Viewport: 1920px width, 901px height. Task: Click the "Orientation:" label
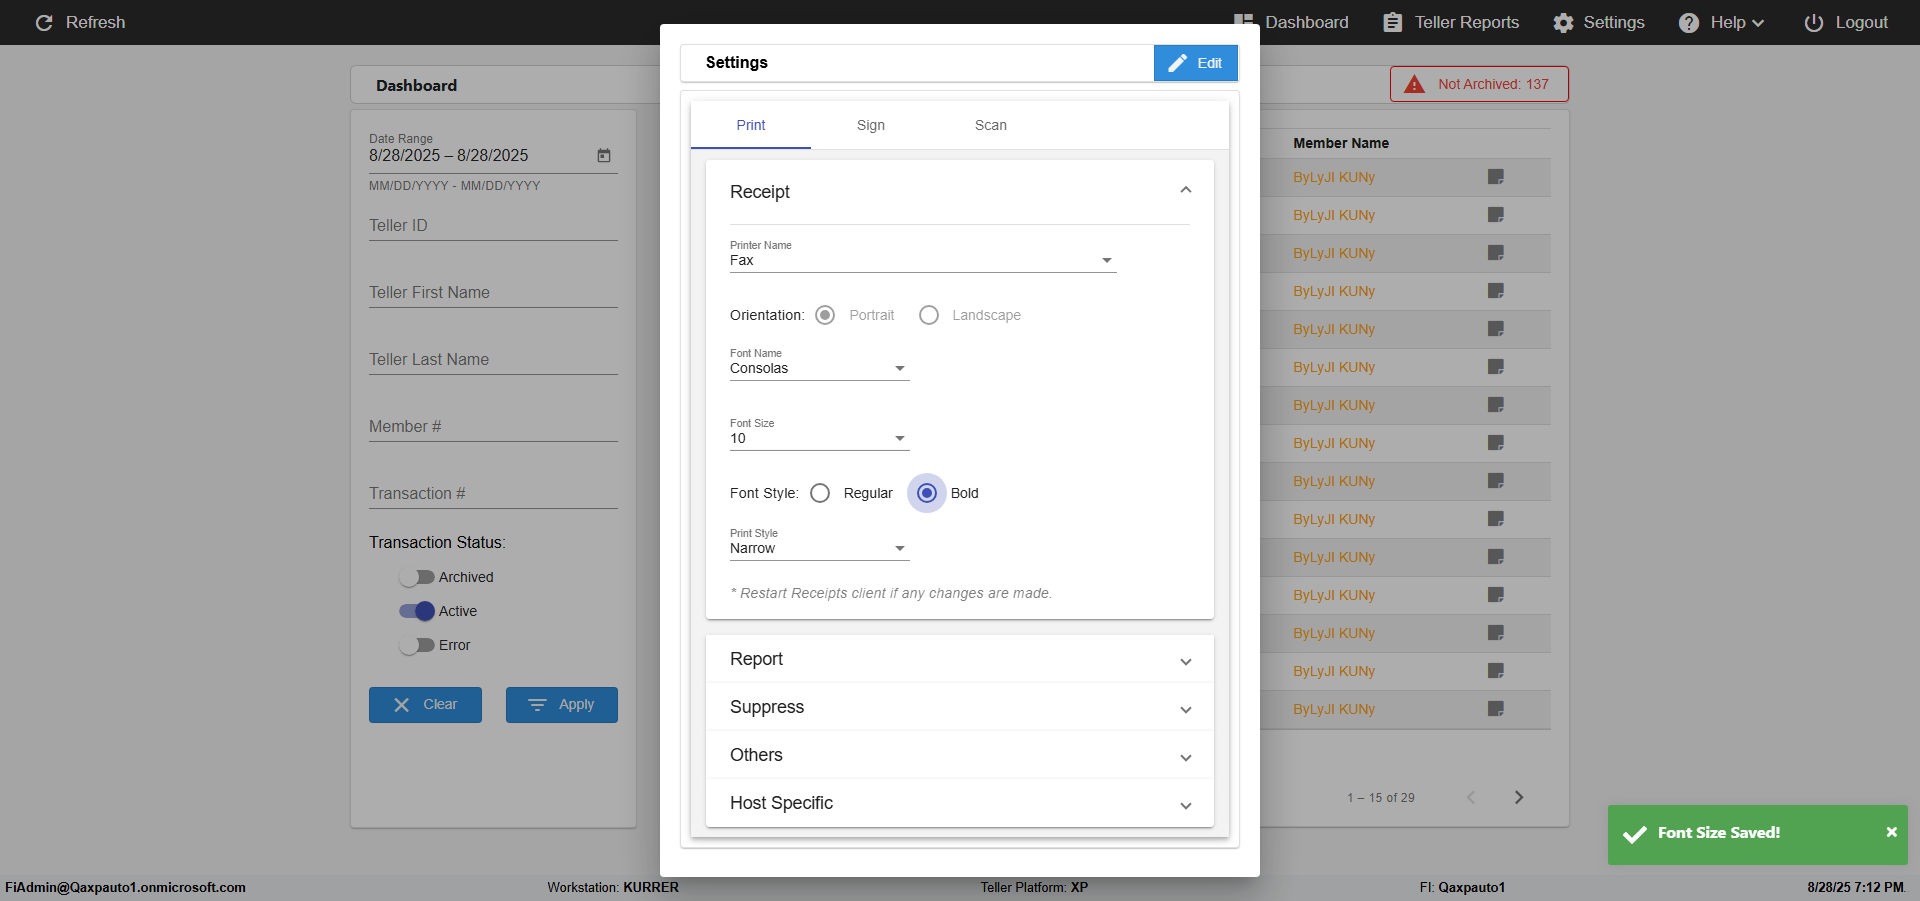pyautogui.click(x=767, y=315)
